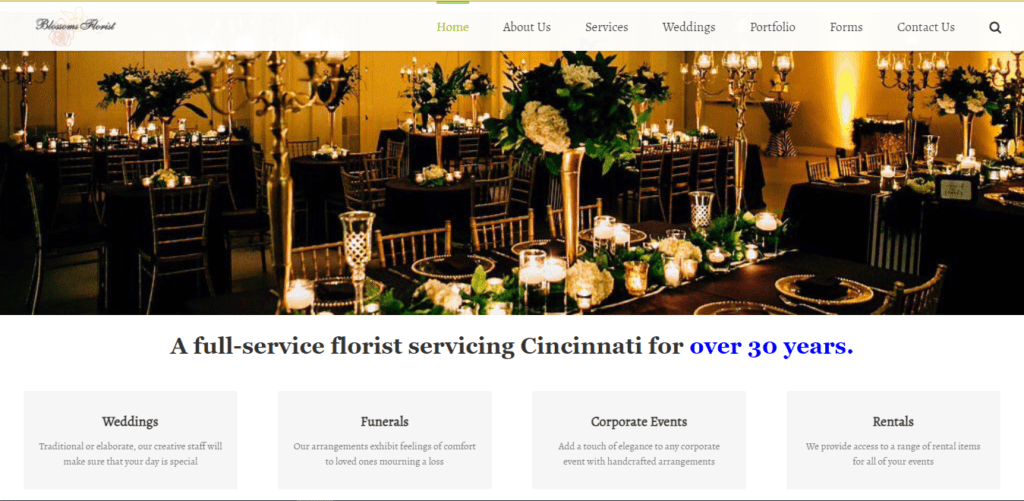Click the full-service florist headline

(x=512, y=346)
